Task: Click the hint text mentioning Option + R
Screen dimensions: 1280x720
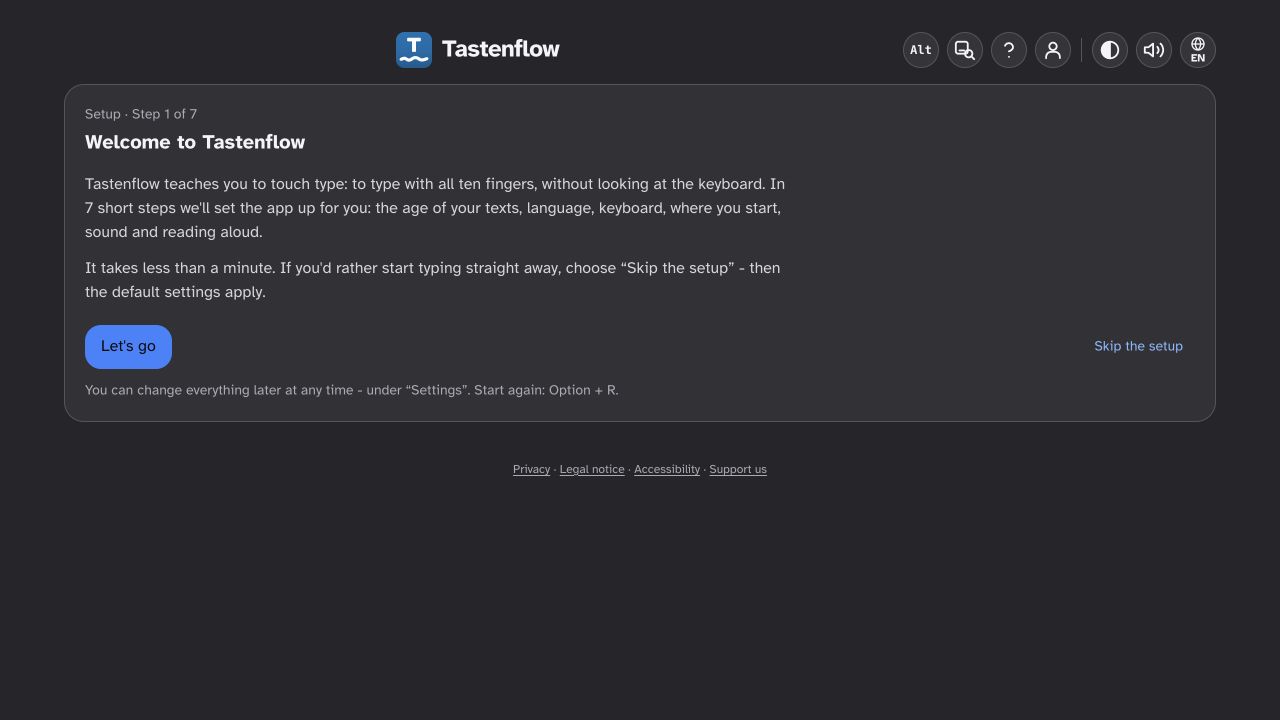Action: [352, 390]
